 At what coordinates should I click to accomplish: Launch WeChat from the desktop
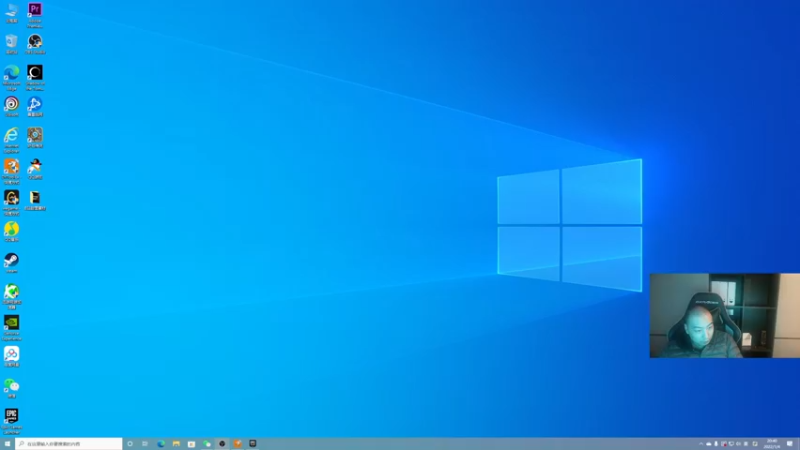click(11, 388)
